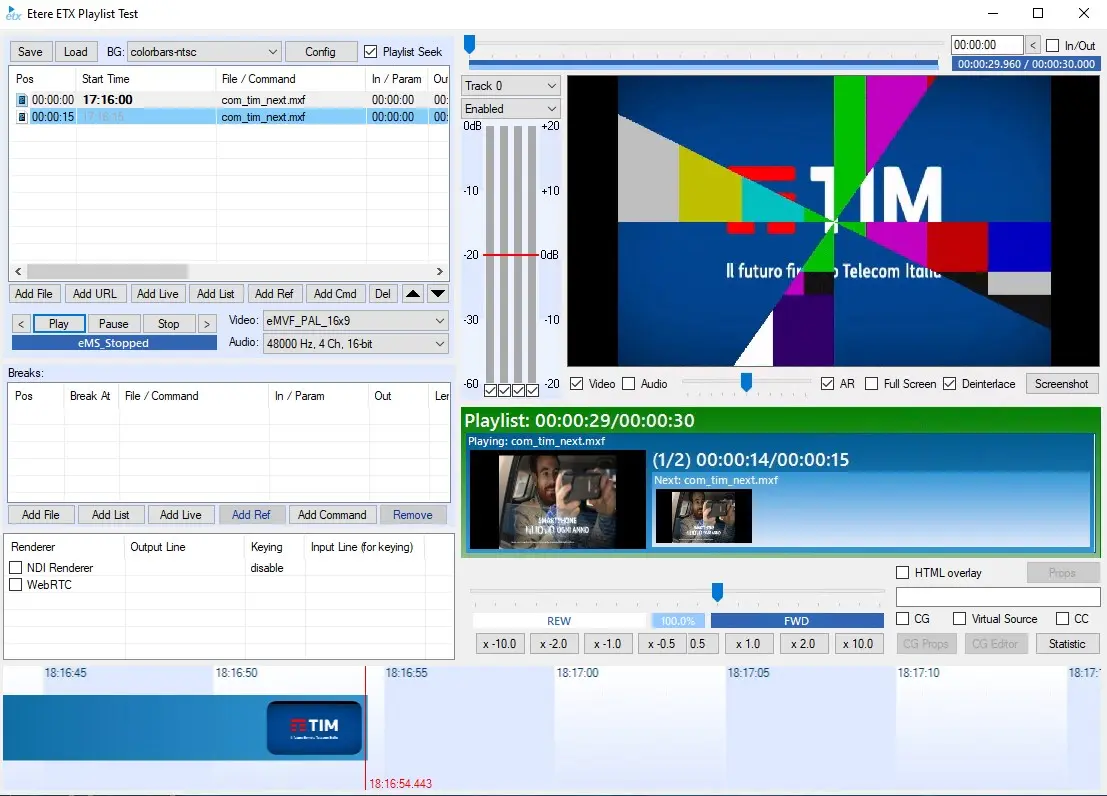Click the volume slider below video preview
The width and height of the screenshot is (1107, 796).
[x=746, y=382]
